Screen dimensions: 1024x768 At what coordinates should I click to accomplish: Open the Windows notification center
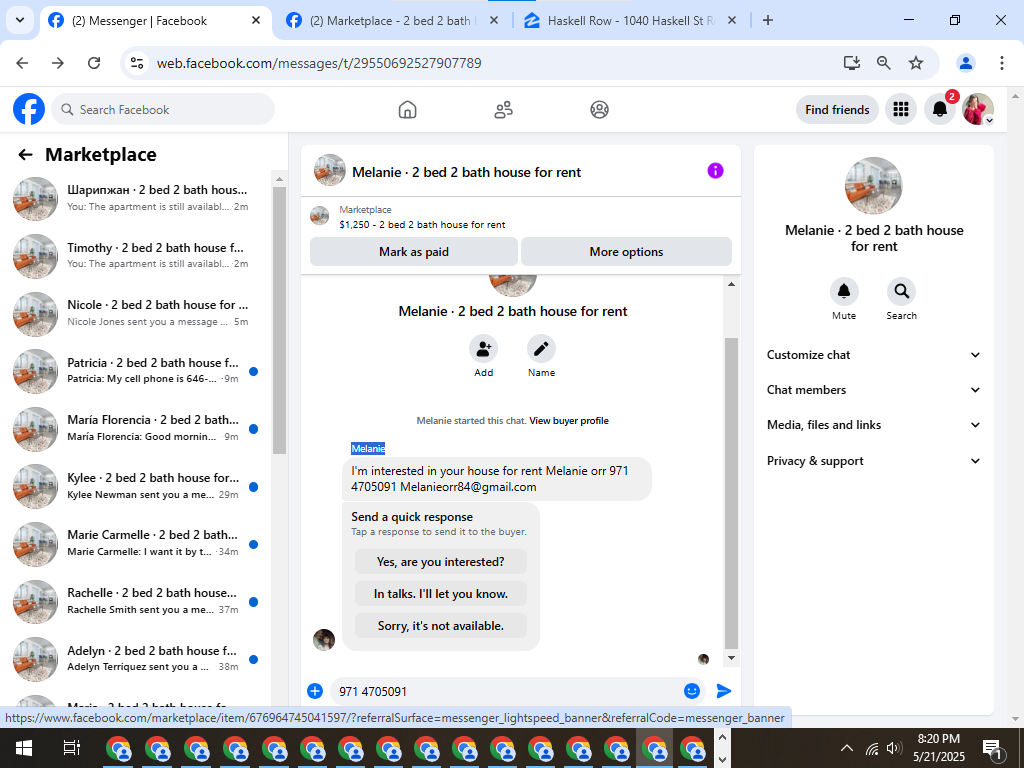coord(992,748)
